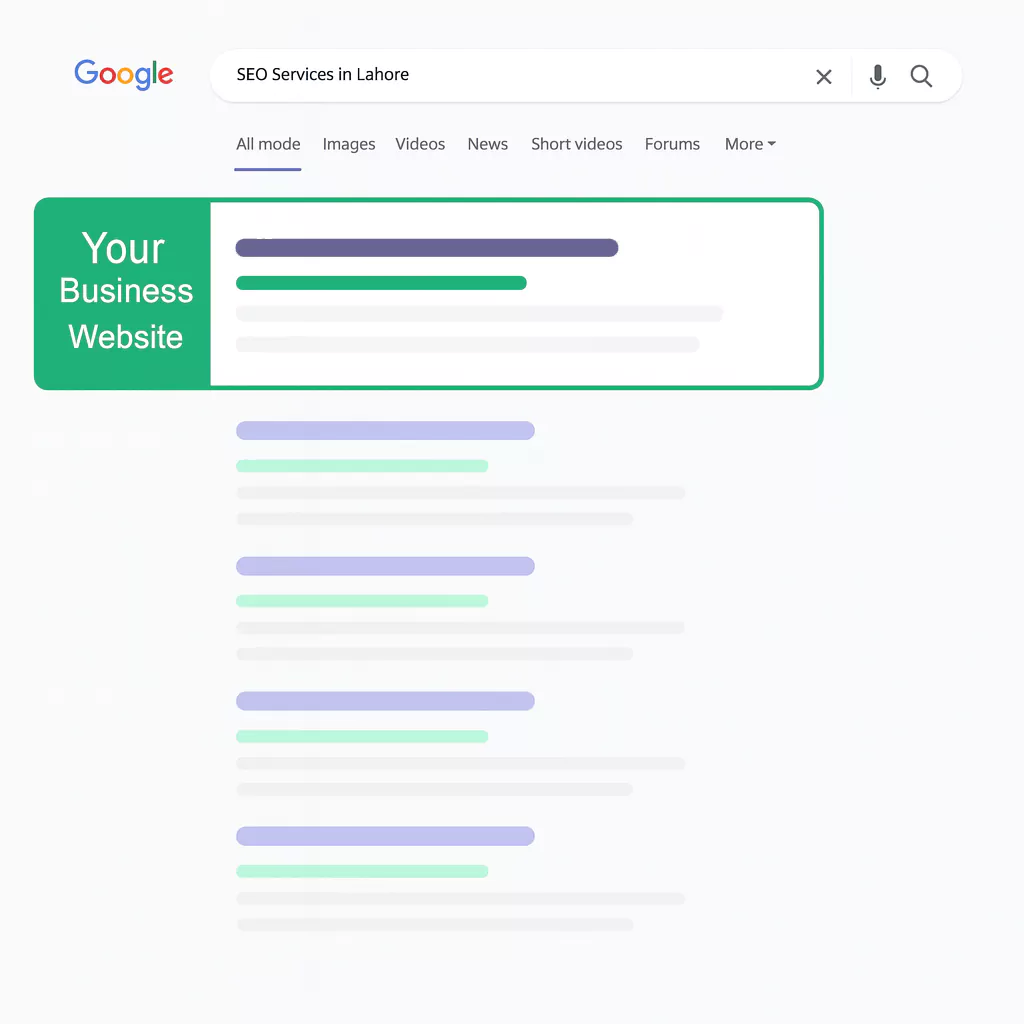
Task: Start voice search with the microphone icon
Action: point(877,77)
